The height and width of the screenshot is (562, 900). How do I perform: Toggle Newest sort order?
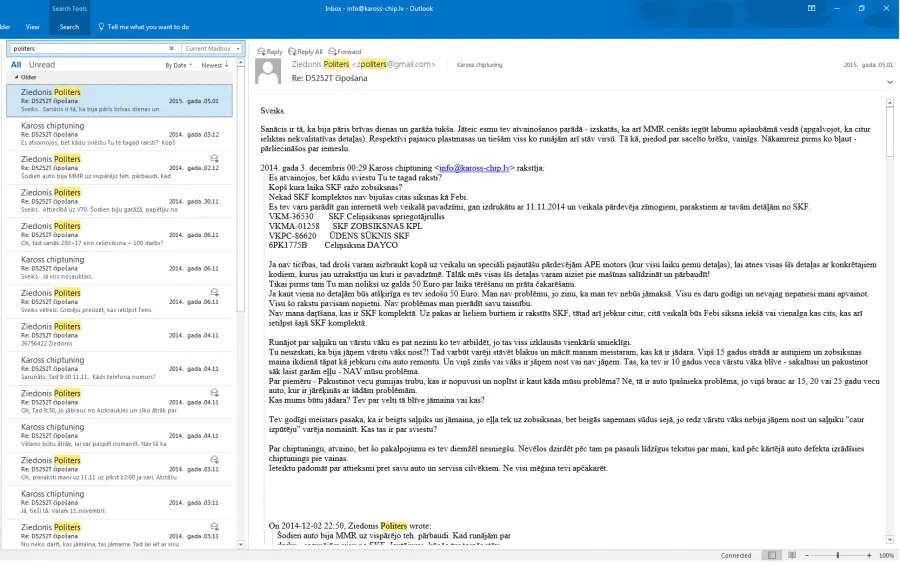coord(215,65)
